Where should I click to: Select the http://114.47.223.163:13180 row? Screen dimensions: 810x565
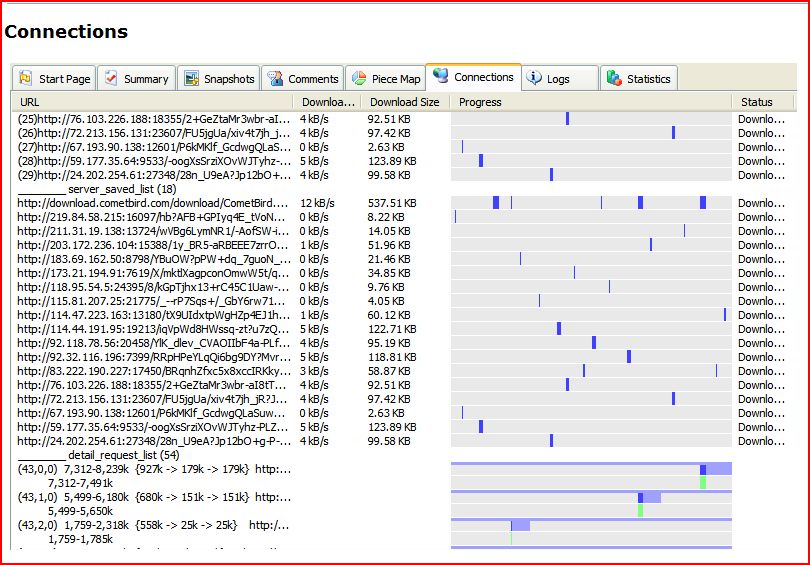click(x=403, y=315)
